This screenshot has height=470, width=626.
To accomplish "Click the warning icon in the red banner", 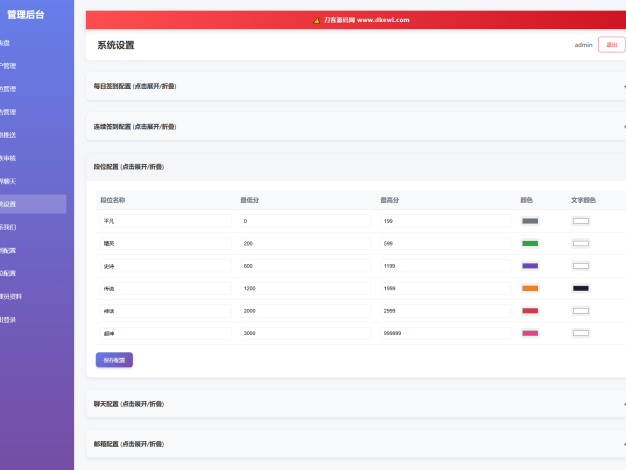I will pyautogui.click(x=317, y=20).
